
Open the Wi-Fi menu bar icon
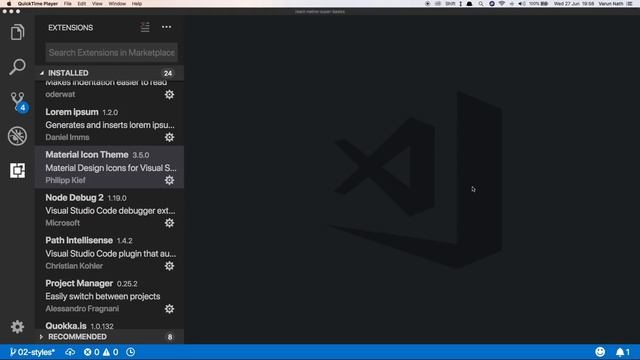pos(502,4)
